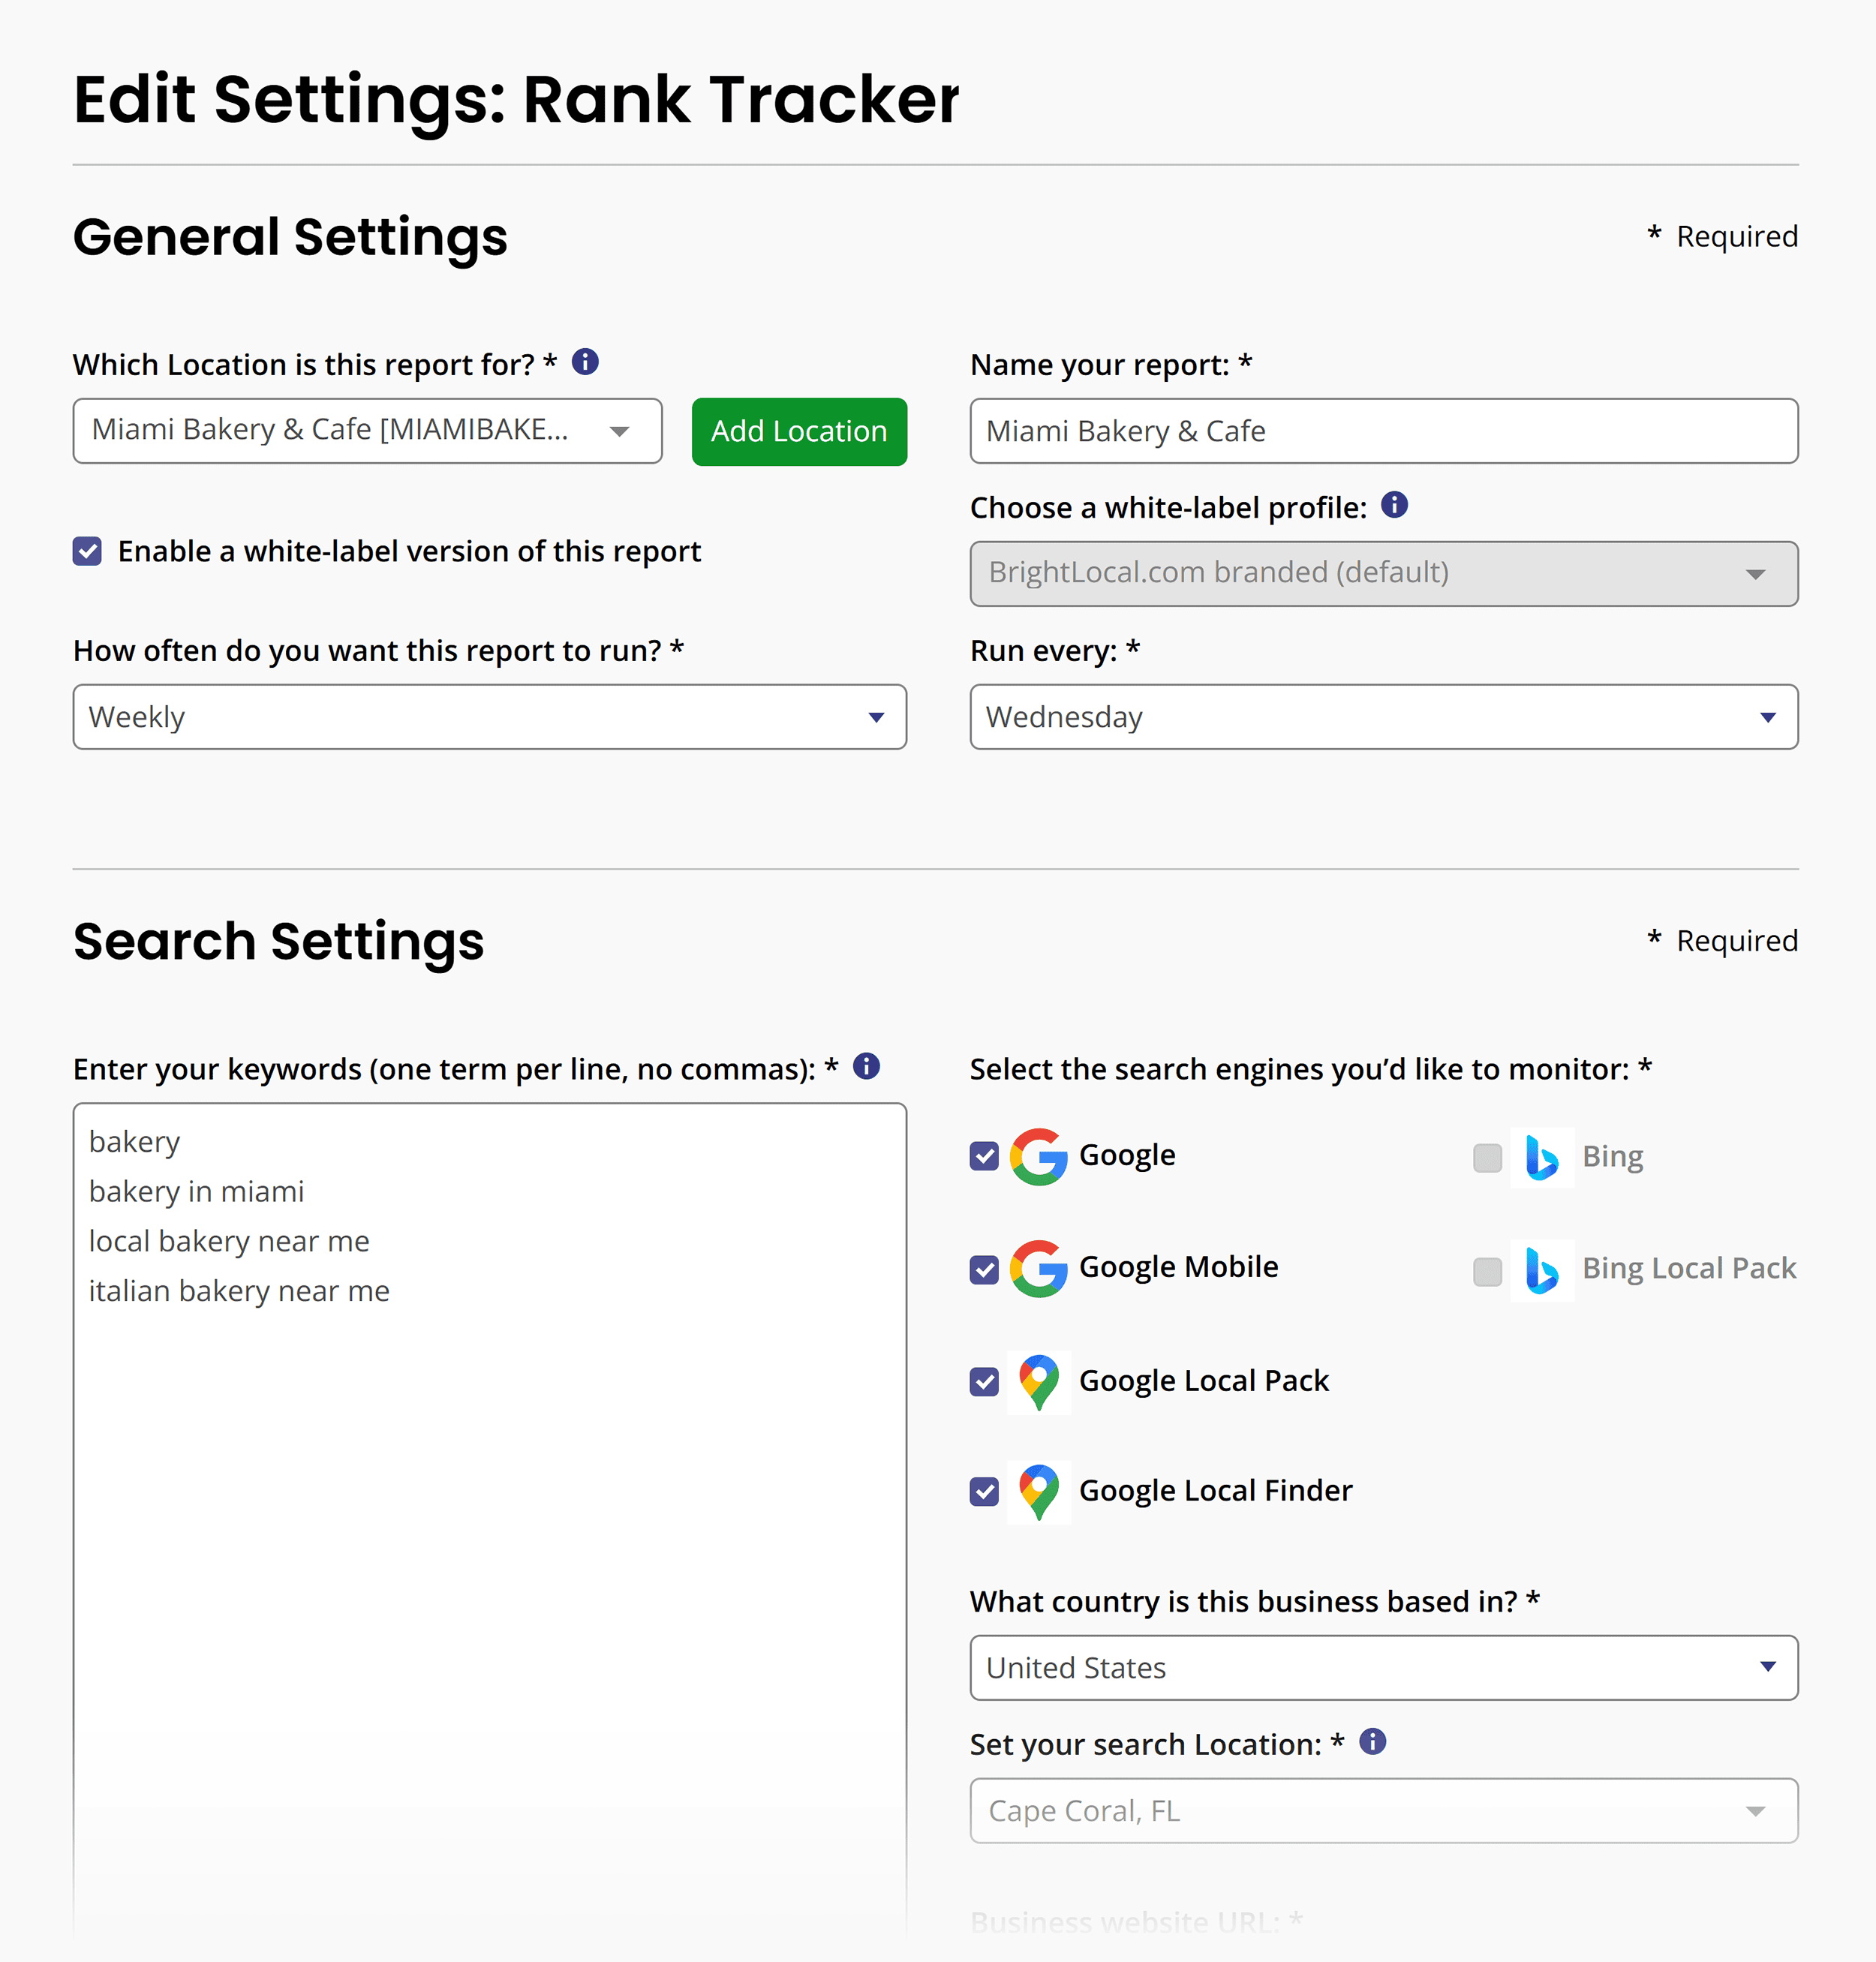Click the report name input field
Image resolution: width=1876 pixels, height=1962 pixels.
click(x=1383, y=431)
